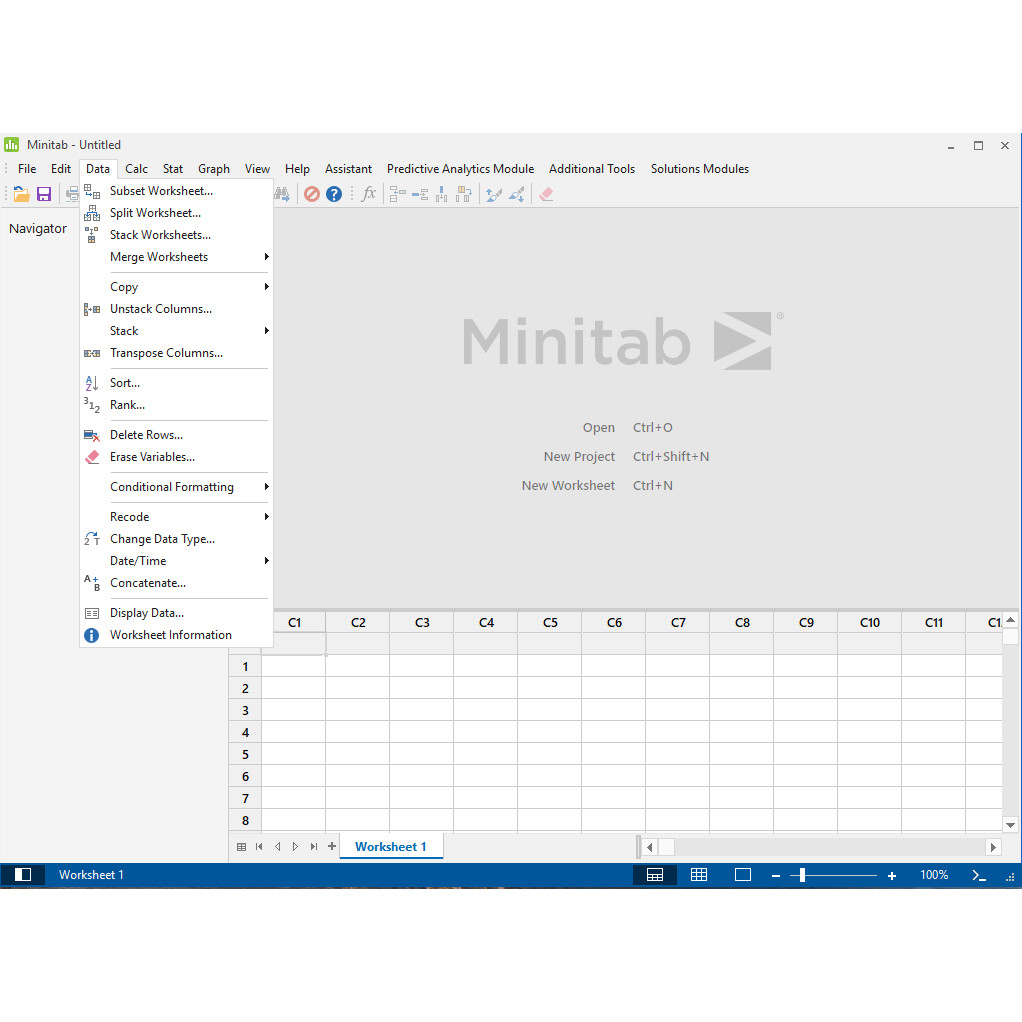This screenshot has width=1022, height=1022.
Task: Select the erase variables eraser icon
Action: click(x=546, y=194)
